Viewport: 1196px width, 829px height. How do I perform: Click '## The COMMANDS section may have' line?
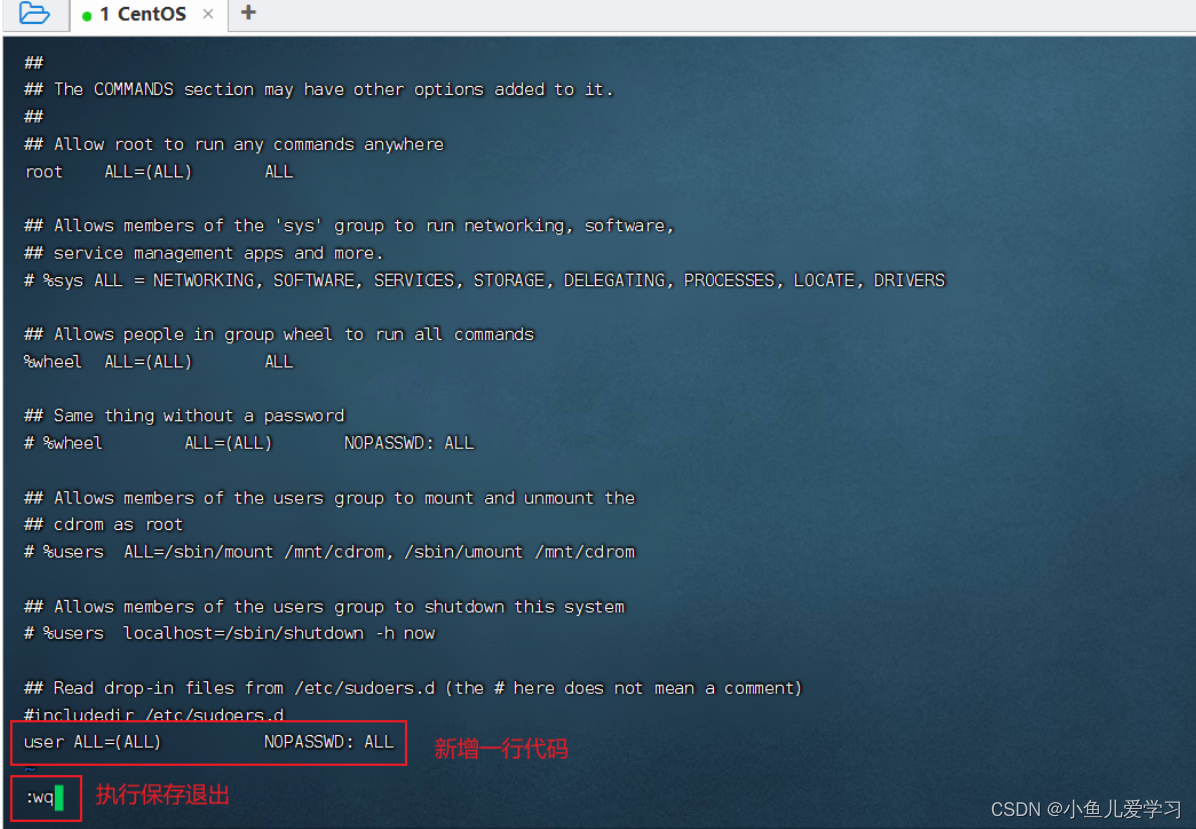[x=319, y=89]
